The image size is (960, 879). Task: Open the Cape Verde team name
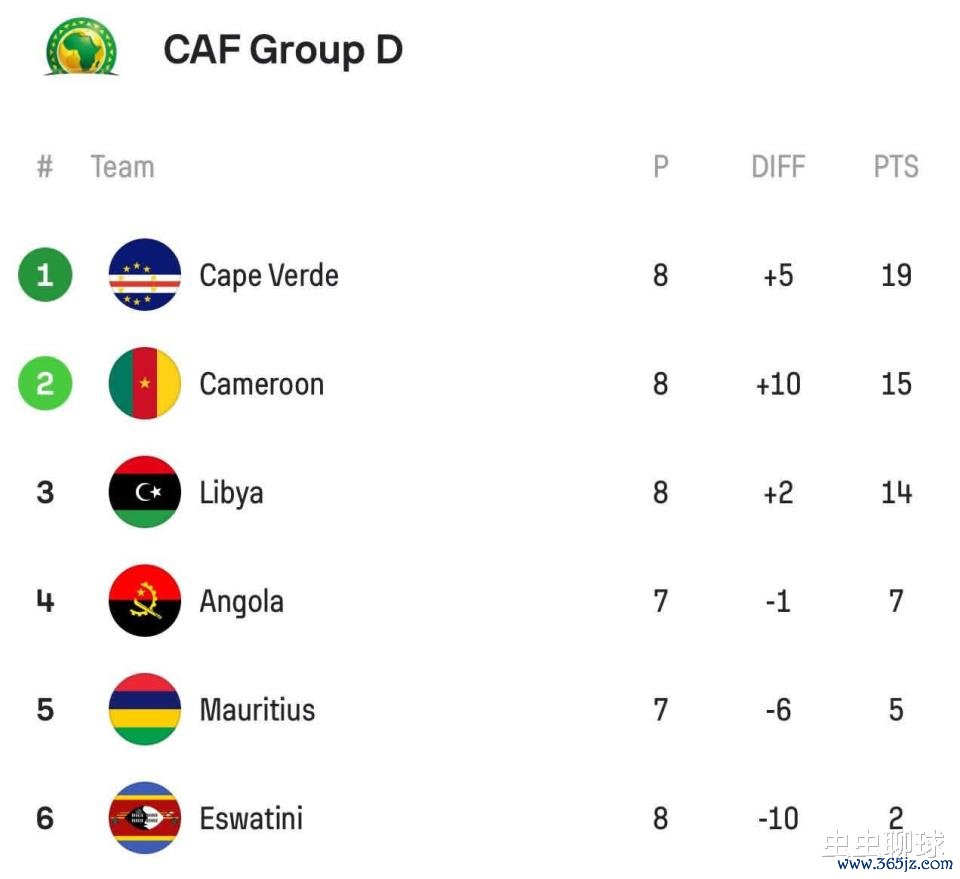269,275
